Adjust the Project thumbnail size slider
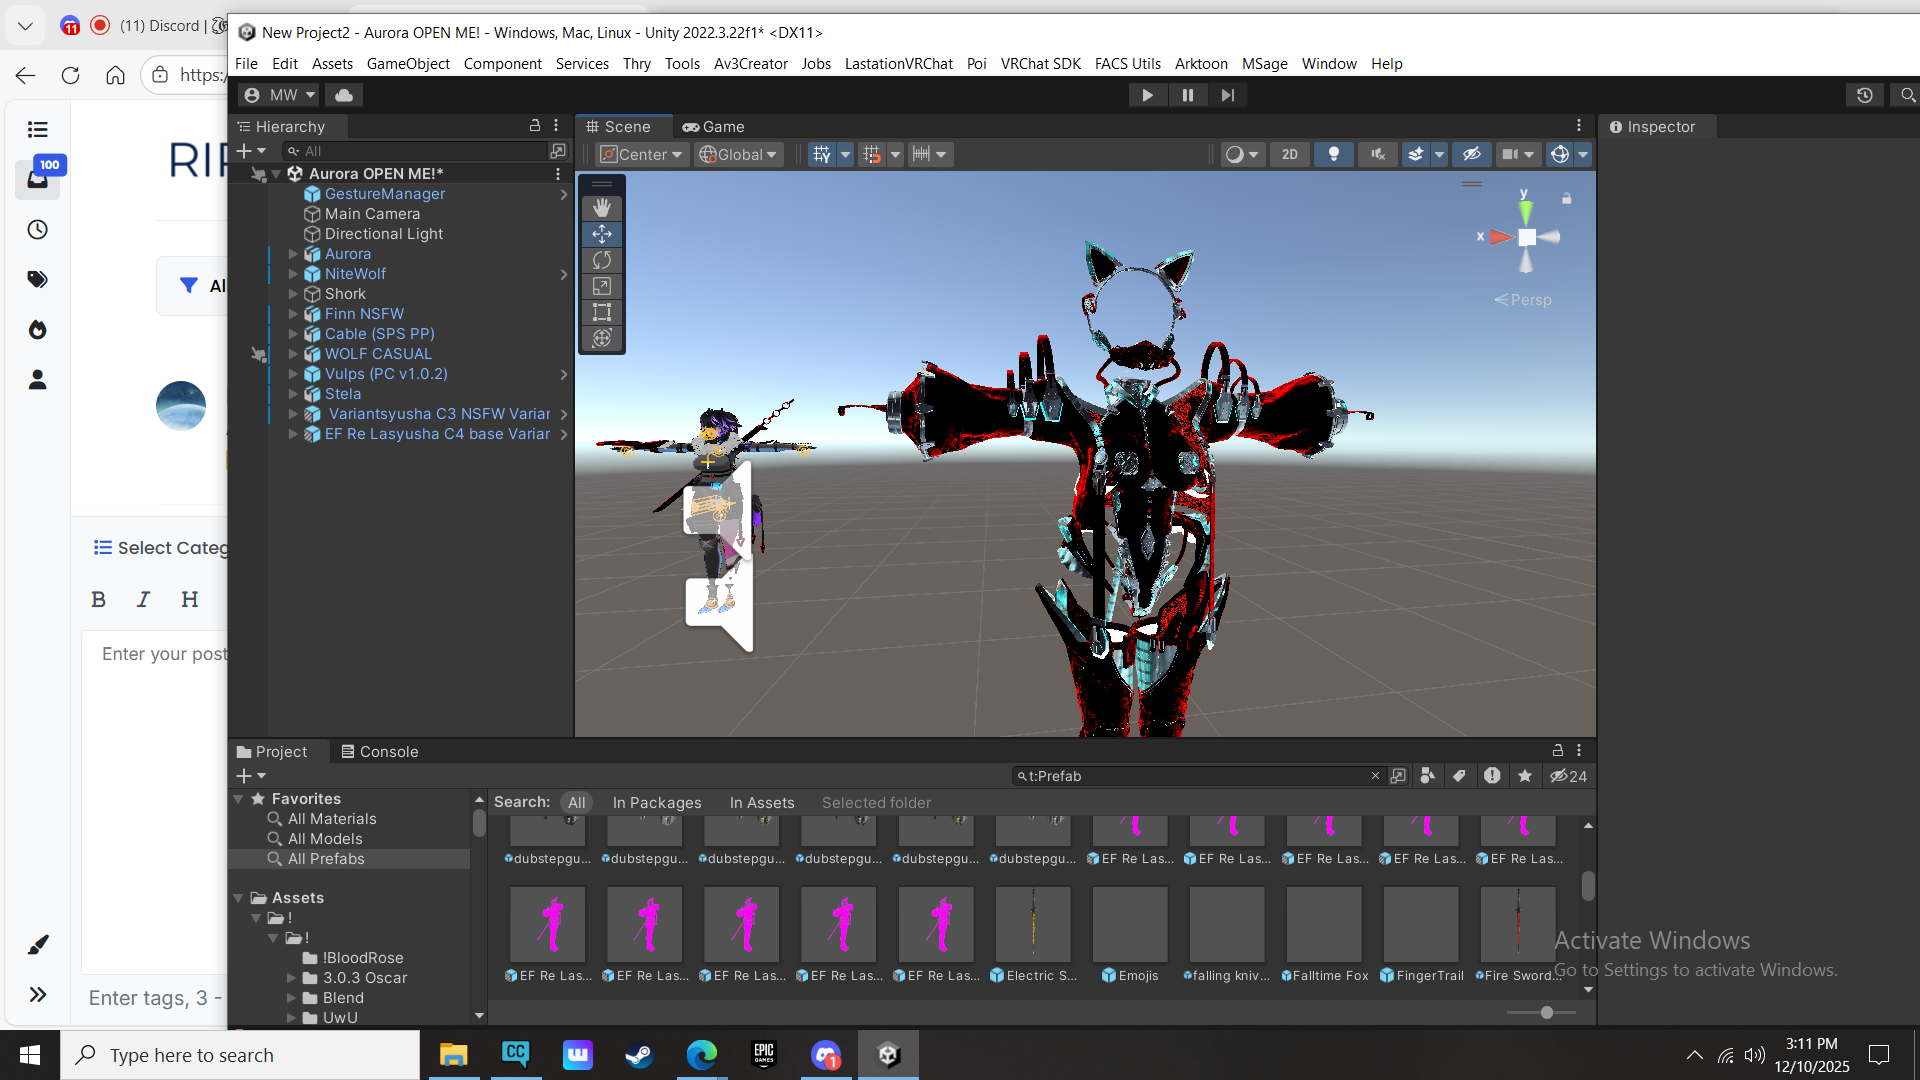Image resolution: width=1920 pixels, height=1080 pixels. click(x=1547, y=1013)
